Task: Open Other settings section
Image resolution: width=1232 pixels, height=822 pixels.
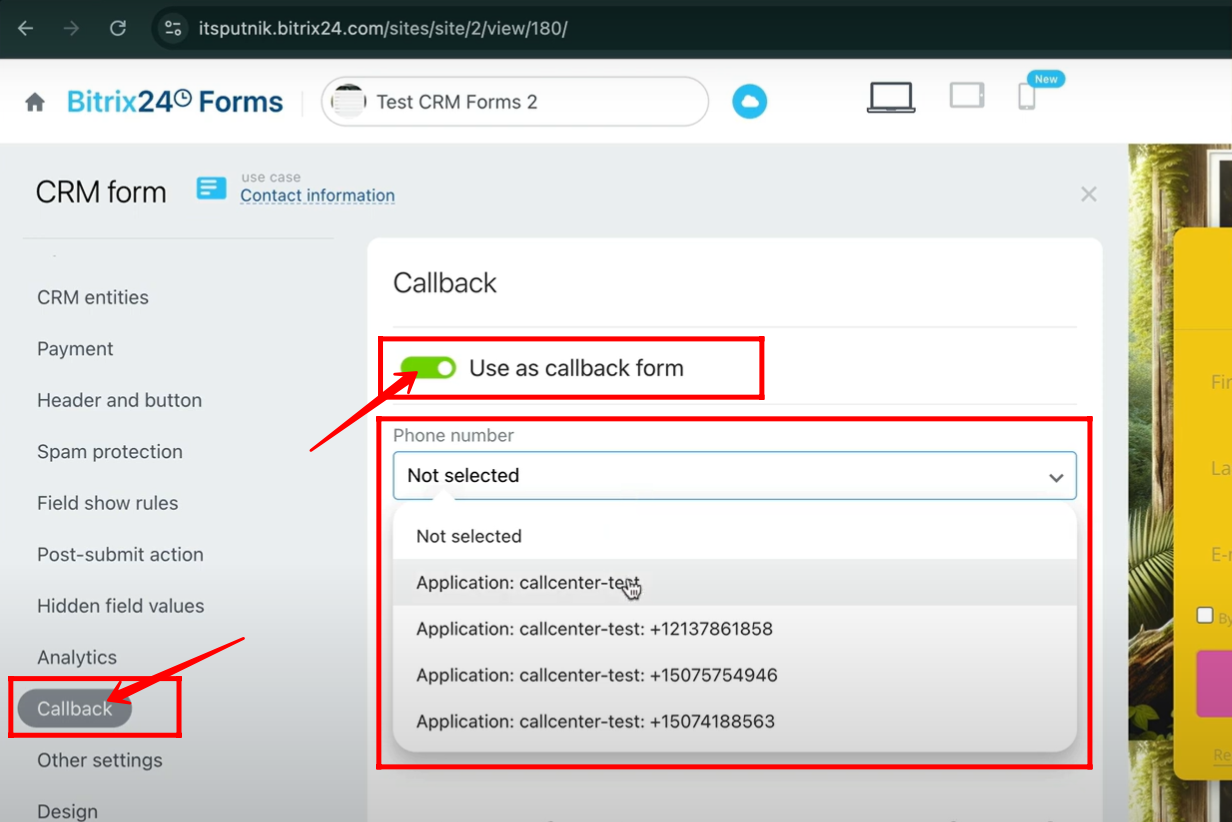Action: pos(99,760)
